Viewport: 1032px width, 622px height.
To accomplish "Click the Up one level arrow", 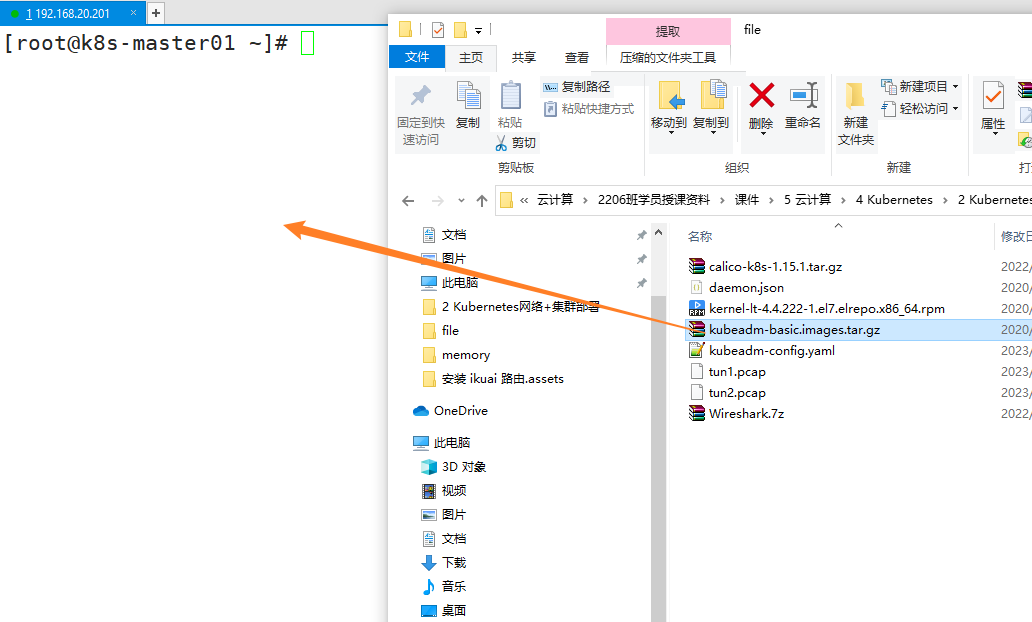I will 482,200.
